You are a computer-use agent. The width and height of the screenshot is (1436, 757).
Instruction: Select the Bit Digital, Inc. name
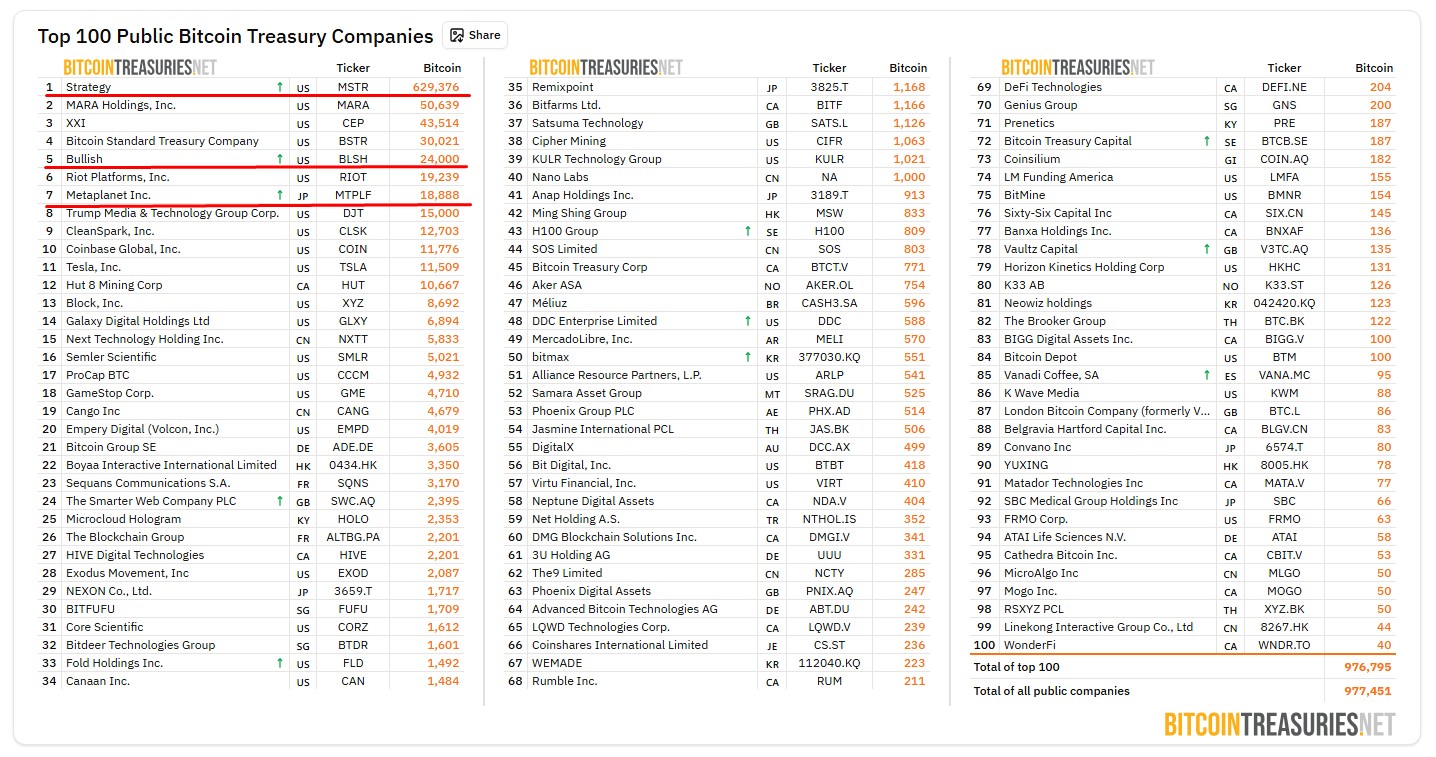571,465
